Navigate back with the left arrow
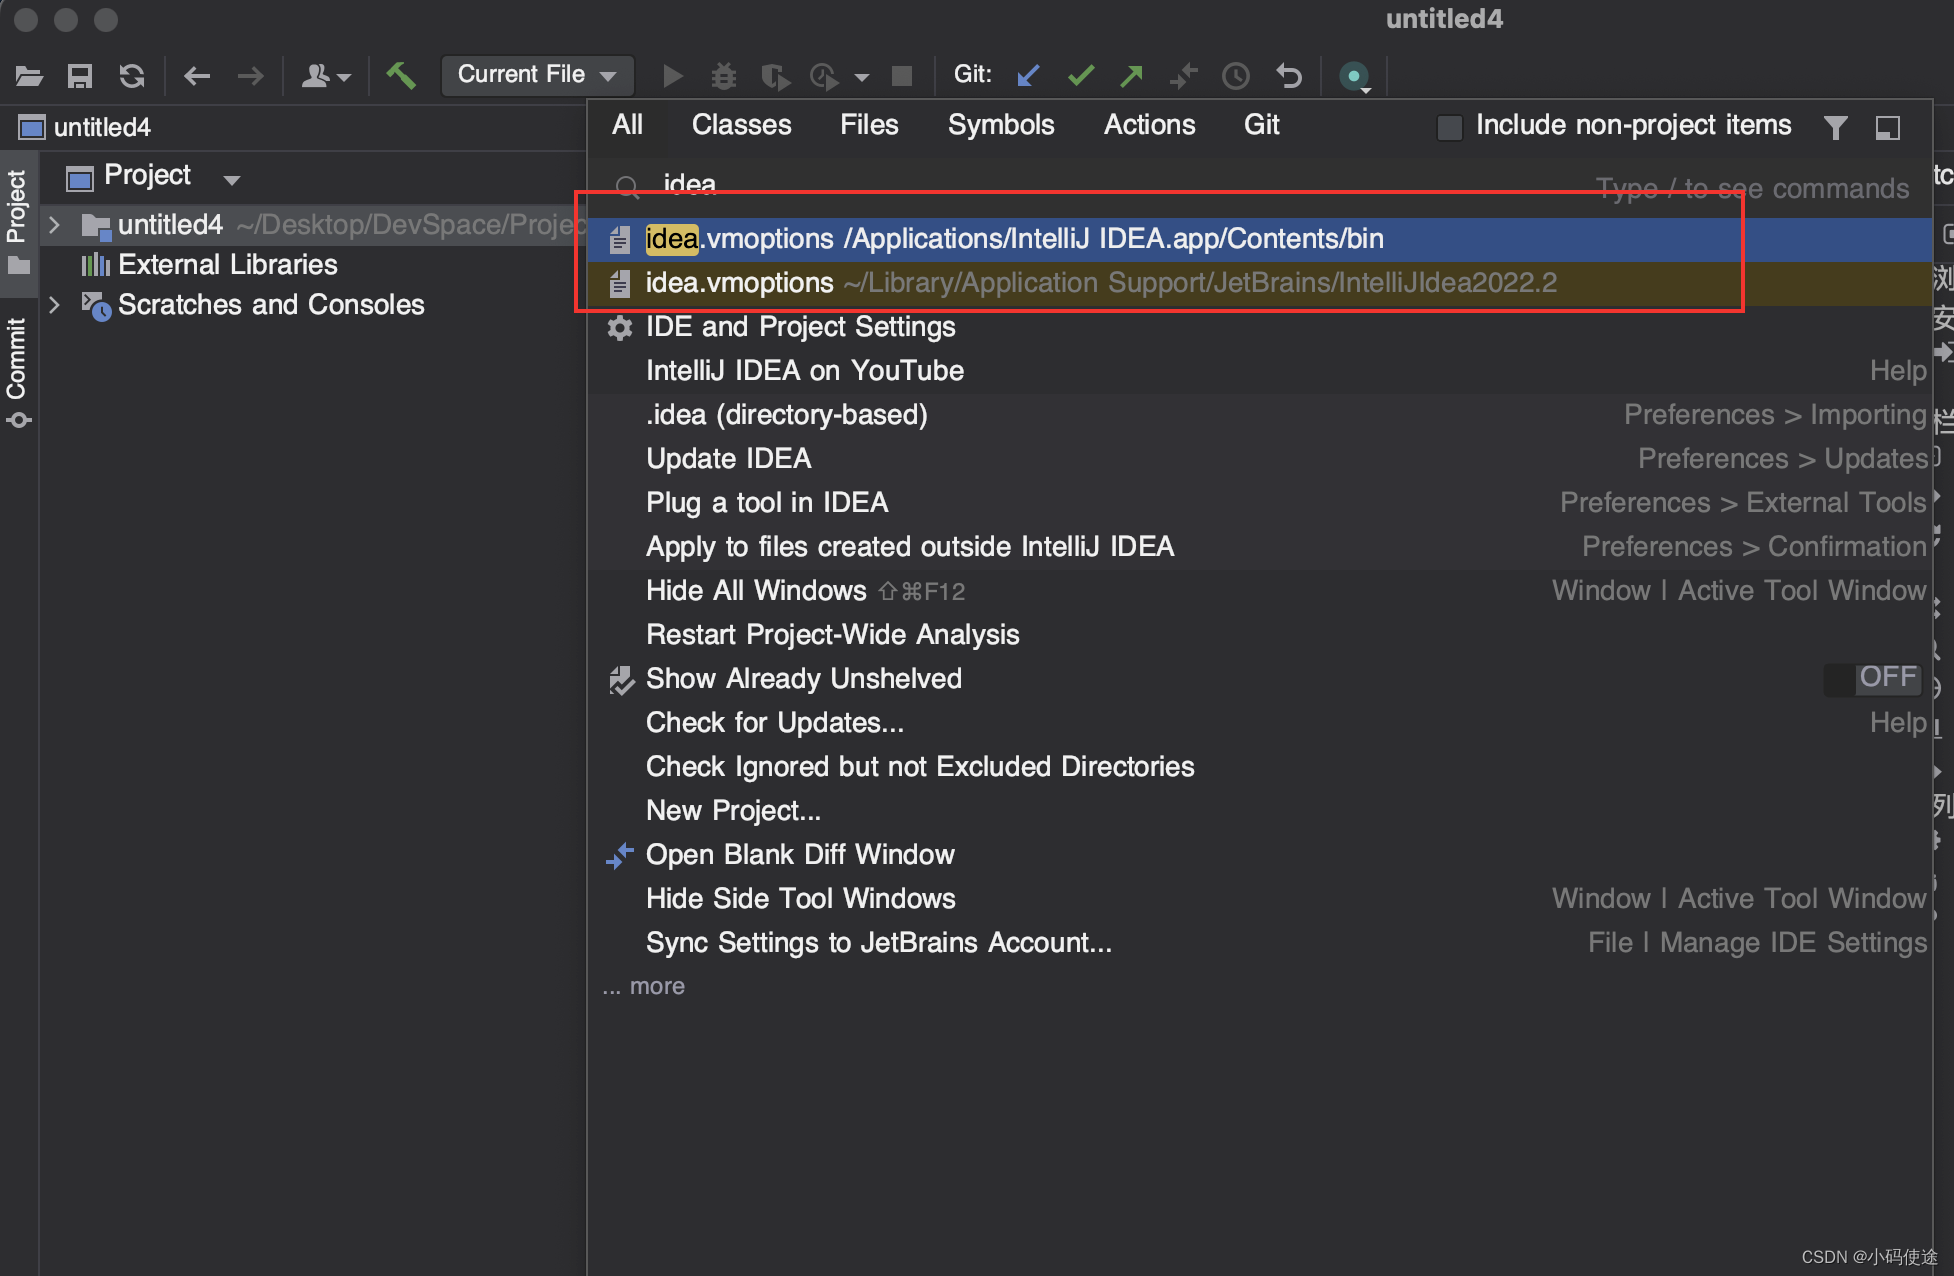The width and height of the screenshot is (1954, 1276). pyautogui.click(x=197, y=75)
